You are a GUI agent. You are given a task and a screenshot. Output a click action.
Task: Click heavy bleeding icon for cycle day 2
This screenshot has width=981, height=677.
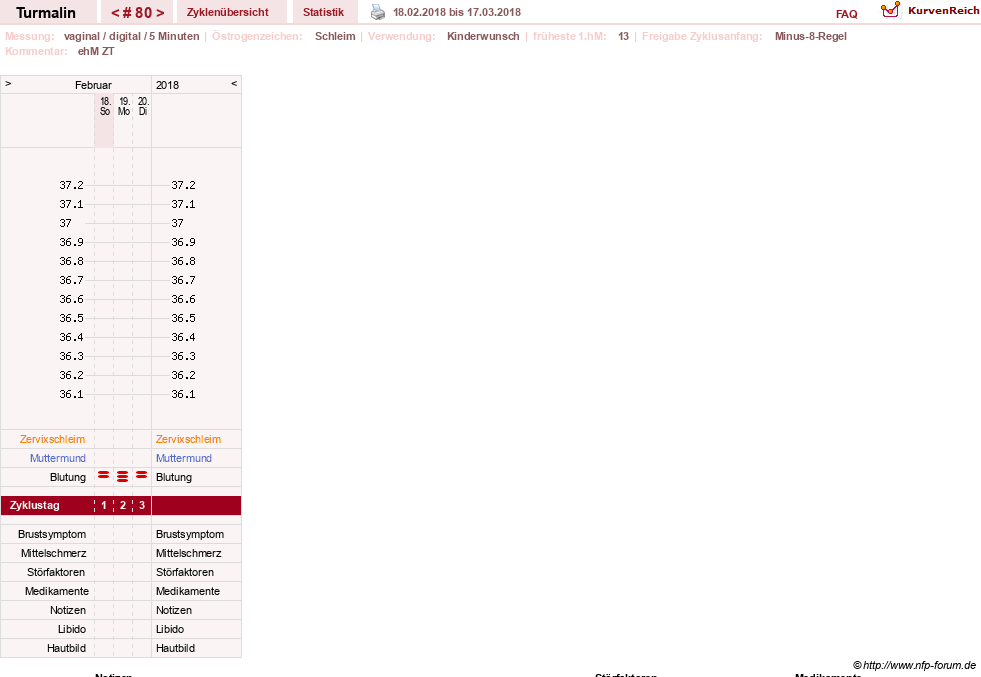click(123, 477)
